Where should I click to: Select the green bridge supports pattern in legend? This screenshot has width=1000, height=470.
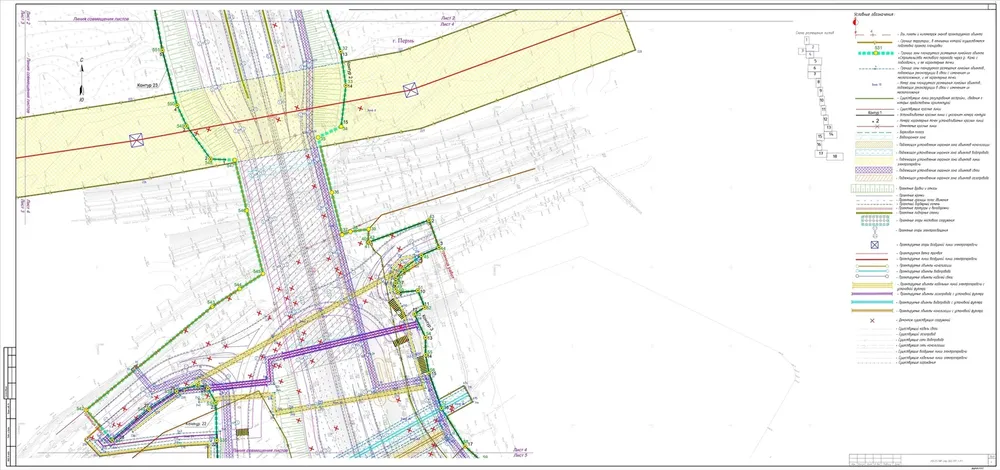tap(875, 221)
